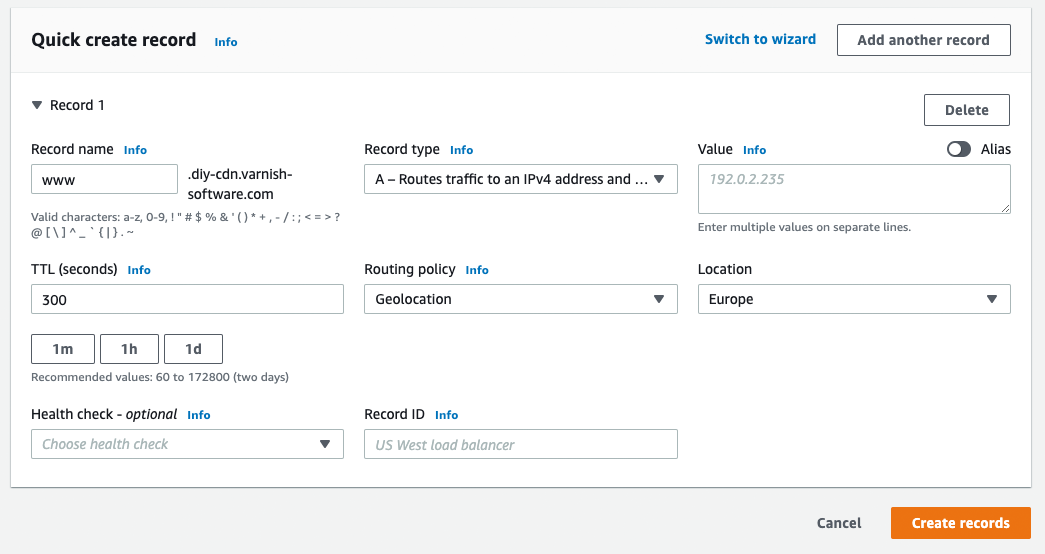Toggle the Alias switch
The image size is (1045, 554).
[x=959, y=149]
